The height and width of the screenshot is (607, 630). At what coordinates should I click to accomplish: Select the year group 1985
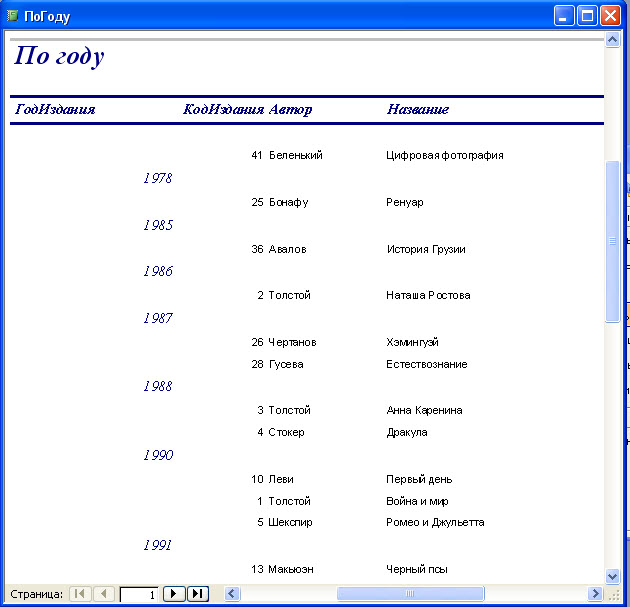point(158,225)
